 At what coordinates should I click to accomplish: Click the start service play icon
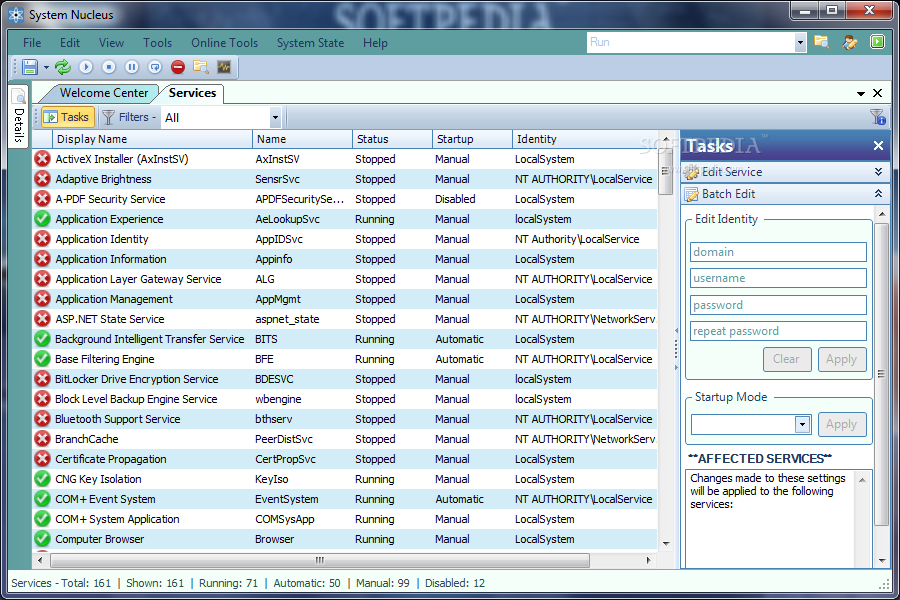tap(86, 67)
